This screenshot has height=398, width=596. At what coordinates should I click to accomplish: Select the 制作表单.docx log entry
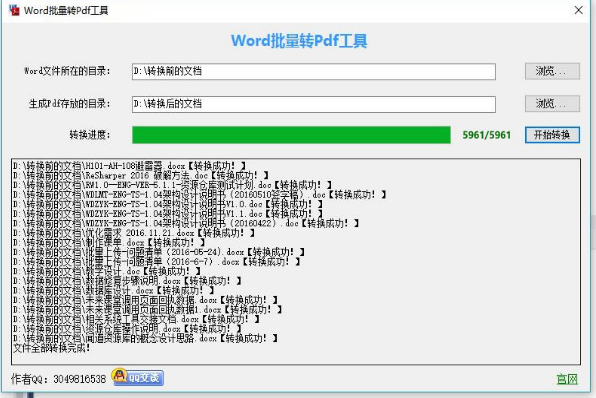pos(109,242)
